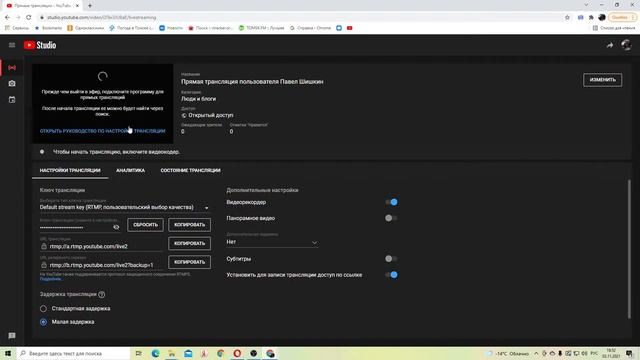
Task: Reload the page with the refresh icon
Action: [x=29, y=18]
